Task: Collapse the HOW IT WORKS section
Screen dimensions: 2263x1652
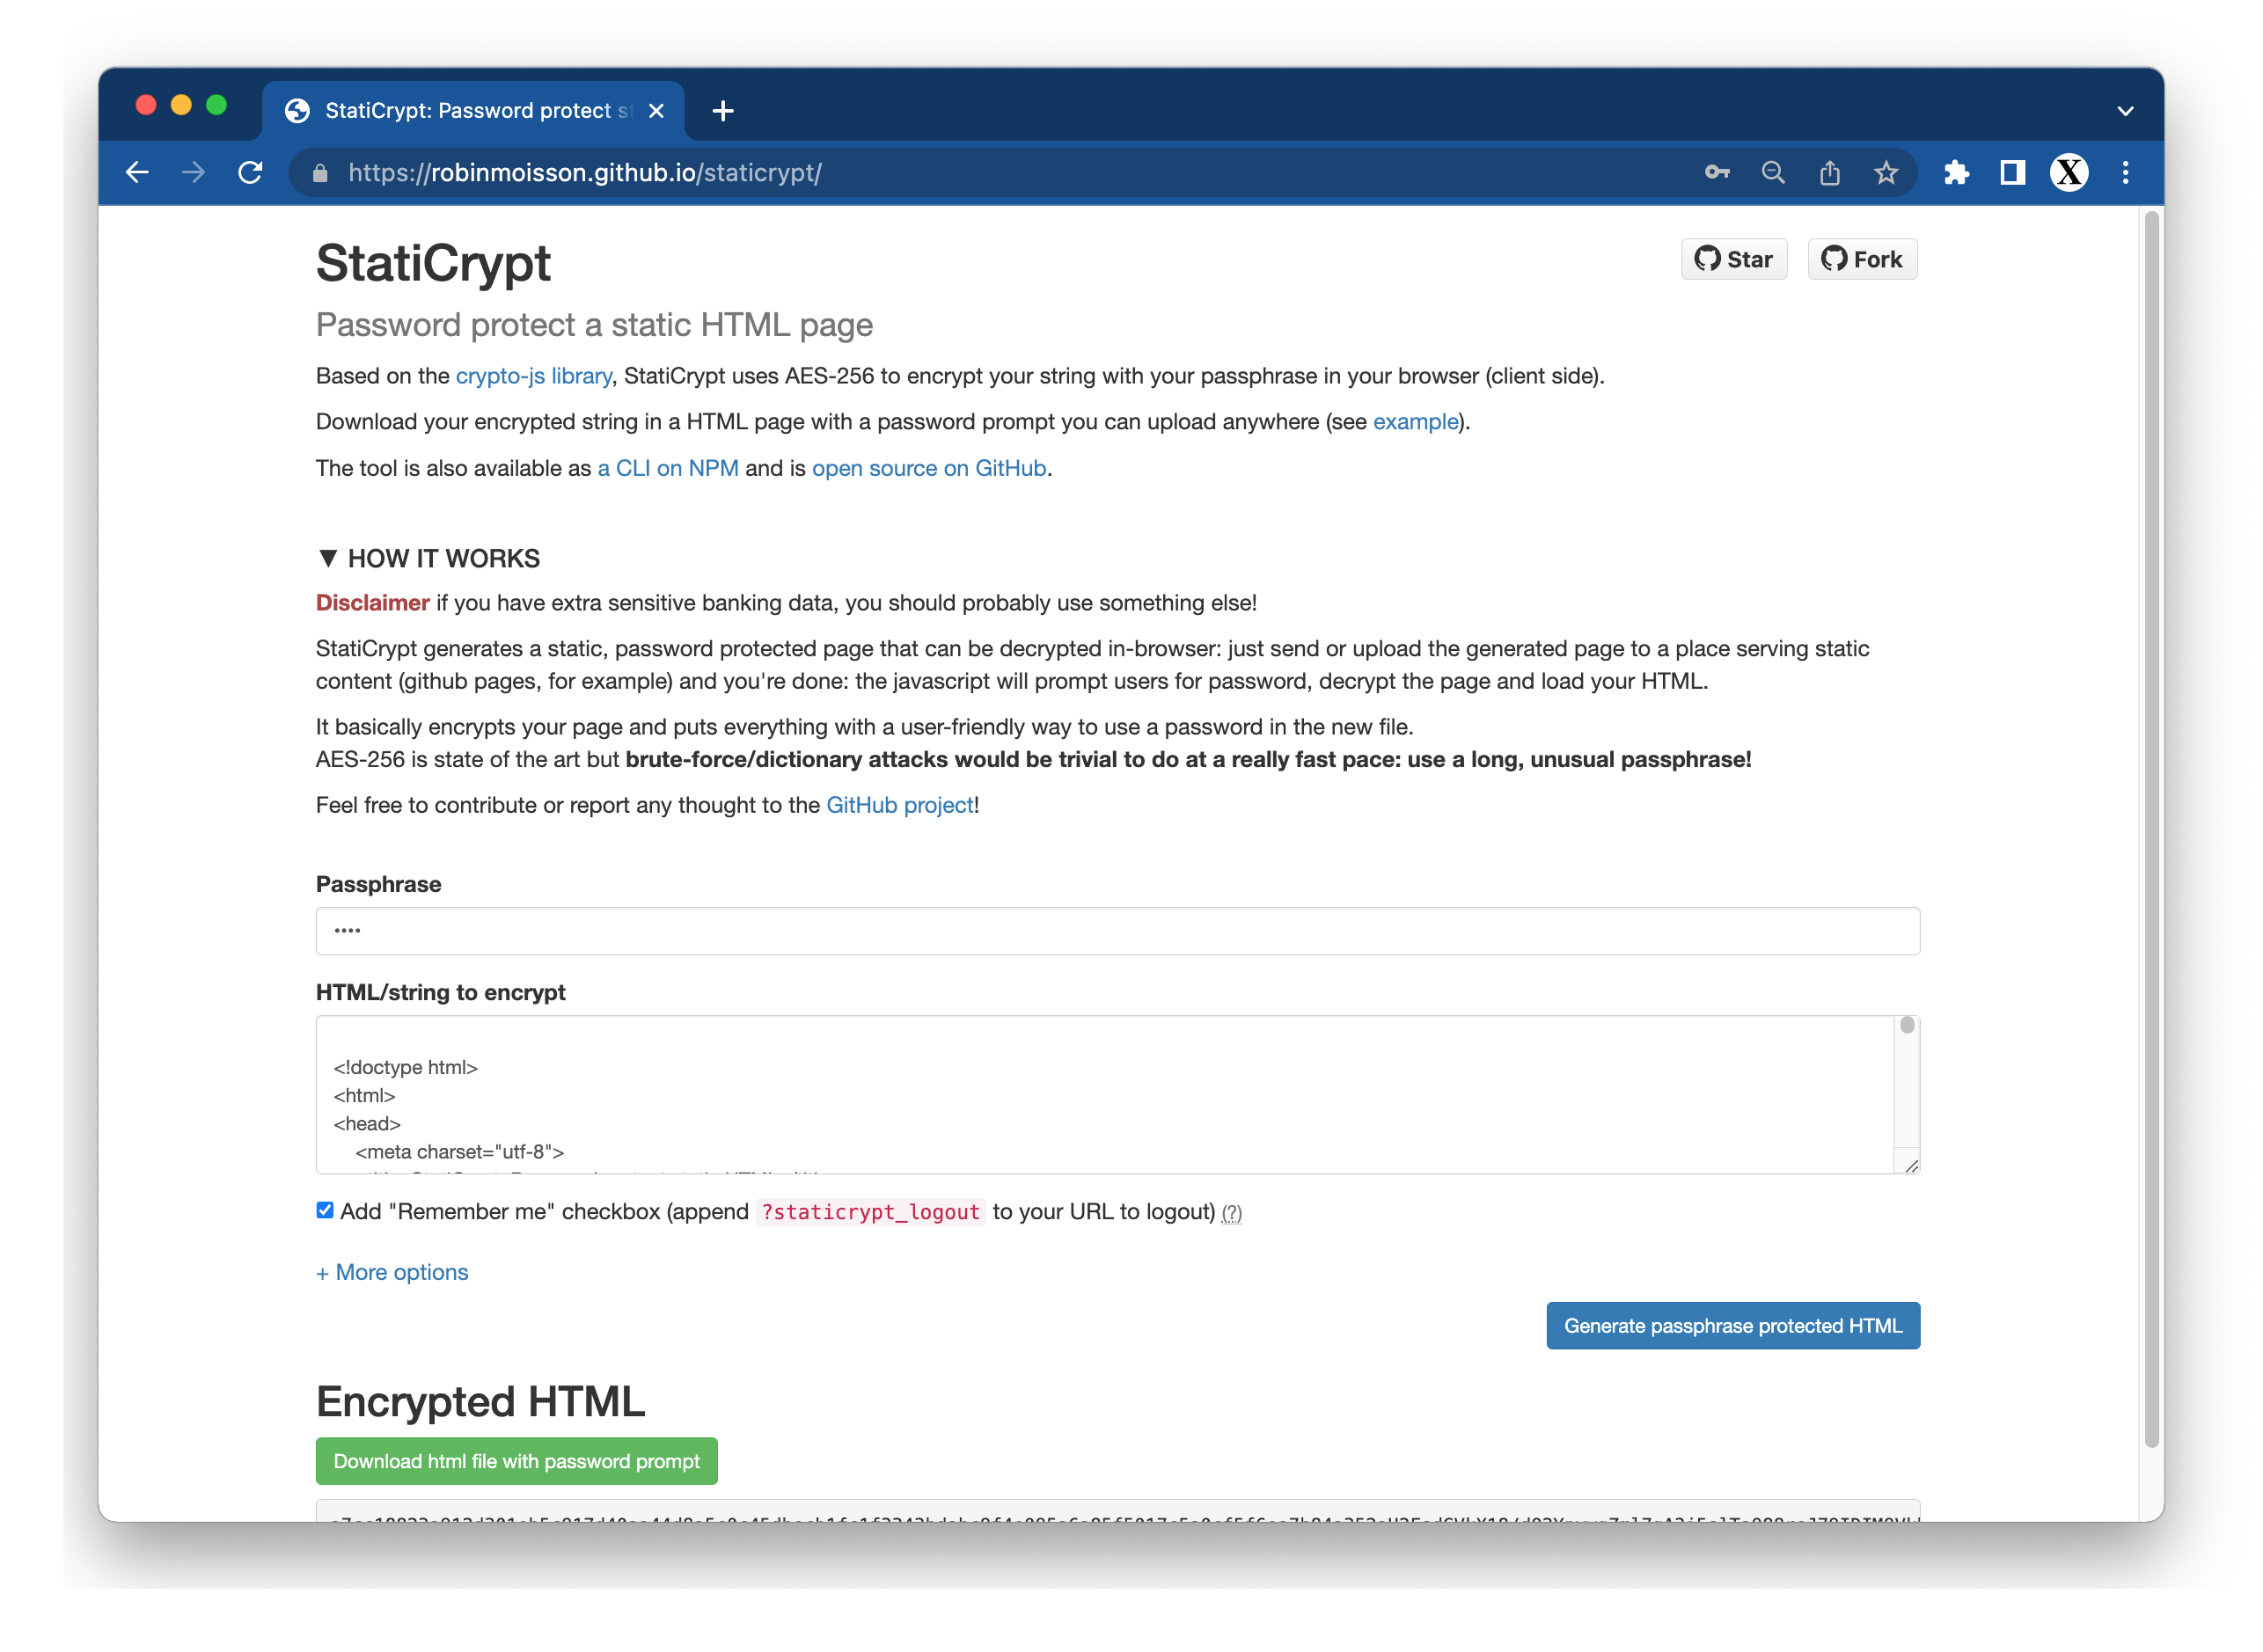Action: (x=428, y=558)
